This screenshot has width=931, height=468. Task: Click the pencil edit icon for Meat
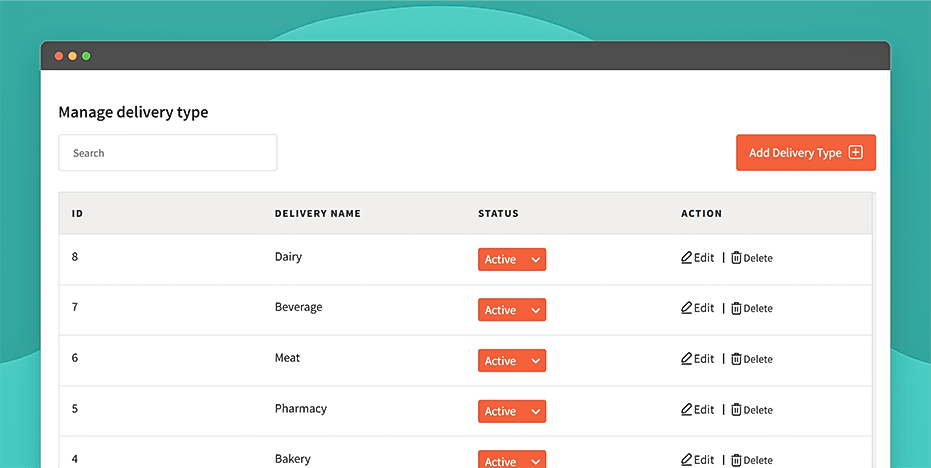pyautogui.click(x=686, y=359)
